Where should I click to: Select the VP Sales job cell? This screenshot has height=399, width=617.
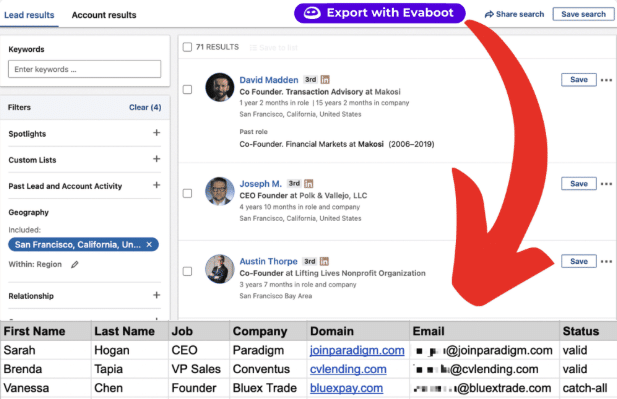199,369
